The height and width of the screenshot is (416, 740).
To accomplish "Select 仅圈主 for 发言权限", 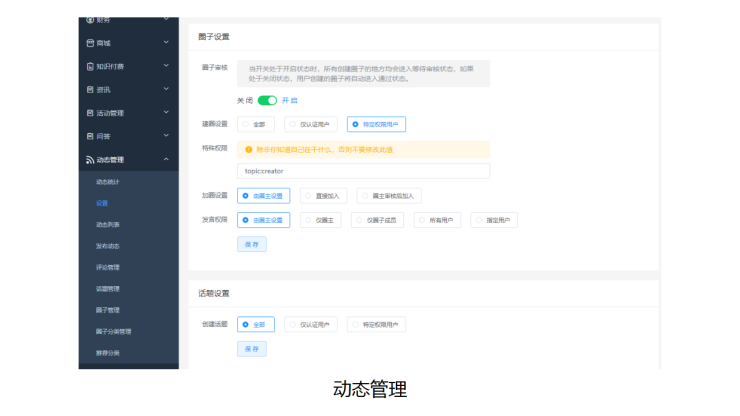I will (320, 220).
